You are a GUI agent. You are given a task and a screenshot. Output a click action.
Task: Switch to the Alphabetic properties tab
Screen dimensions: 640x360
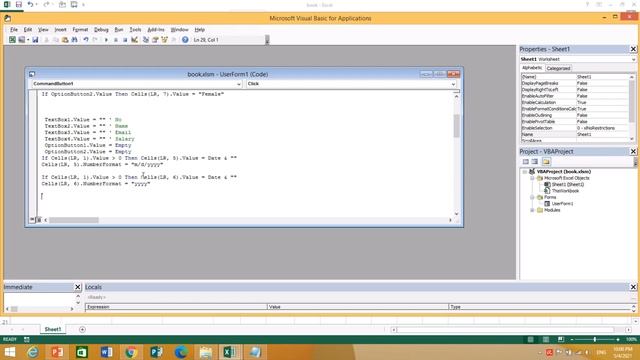pyautogui.click(x=532, y=68)
